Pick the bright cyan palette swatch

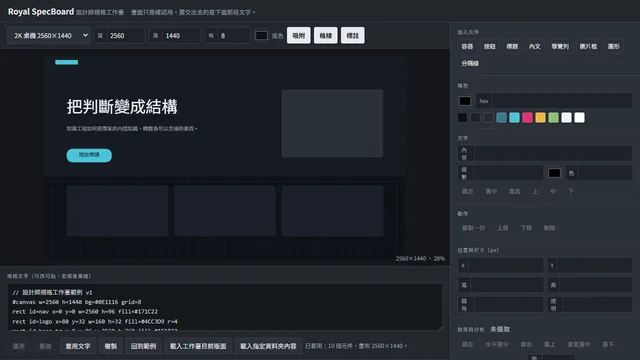tap(514, 118)
